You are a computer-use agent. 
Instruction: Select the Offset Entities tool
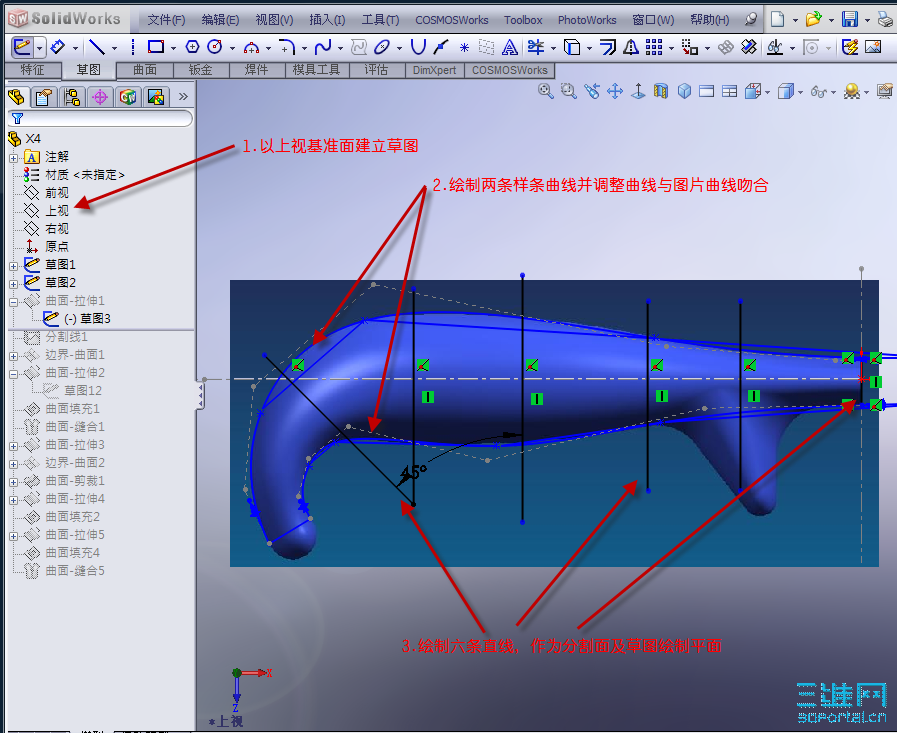pyautogui.click(x=608, y=47)
